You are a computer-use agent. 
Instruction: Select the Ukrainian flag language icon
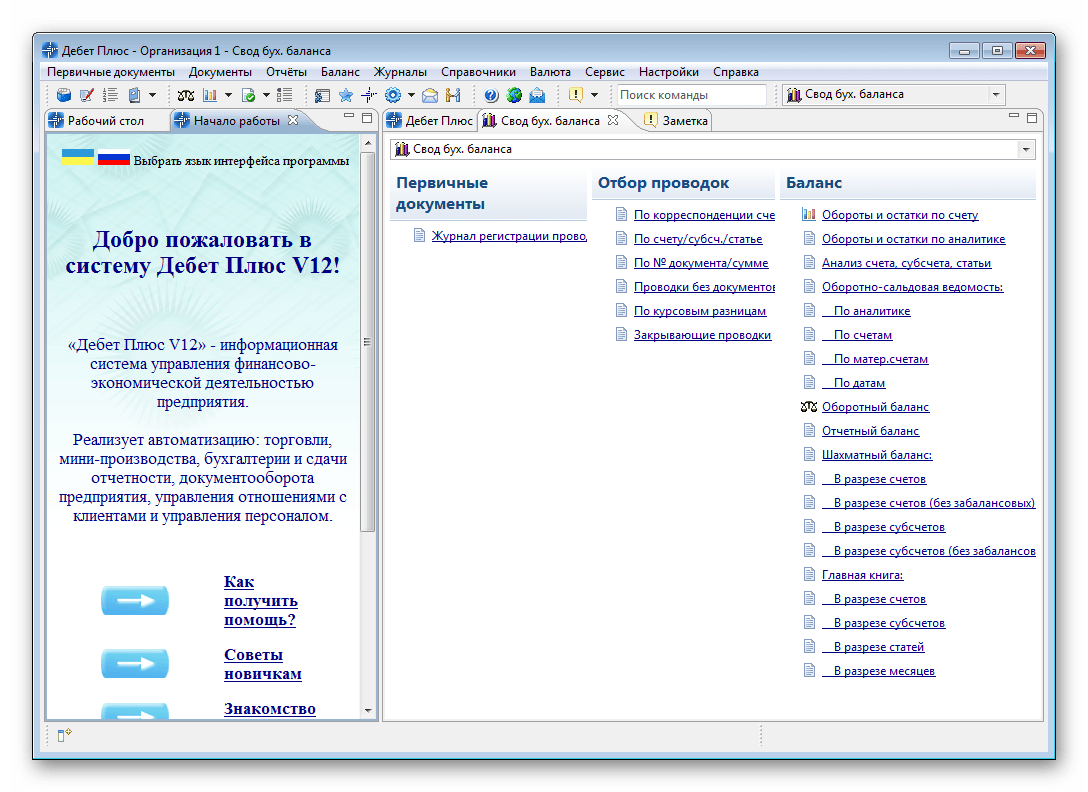78,157
